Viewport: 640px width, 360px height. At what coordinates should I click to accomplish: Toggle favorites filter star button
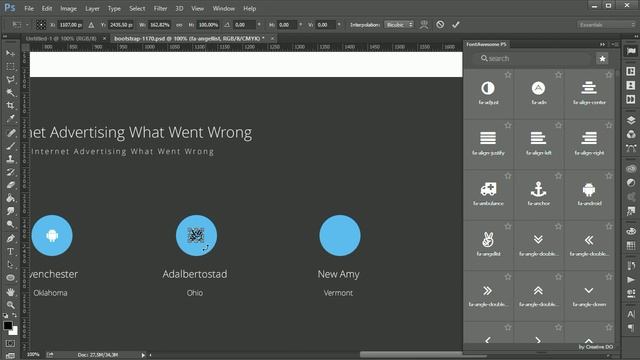tap(602, 59)
